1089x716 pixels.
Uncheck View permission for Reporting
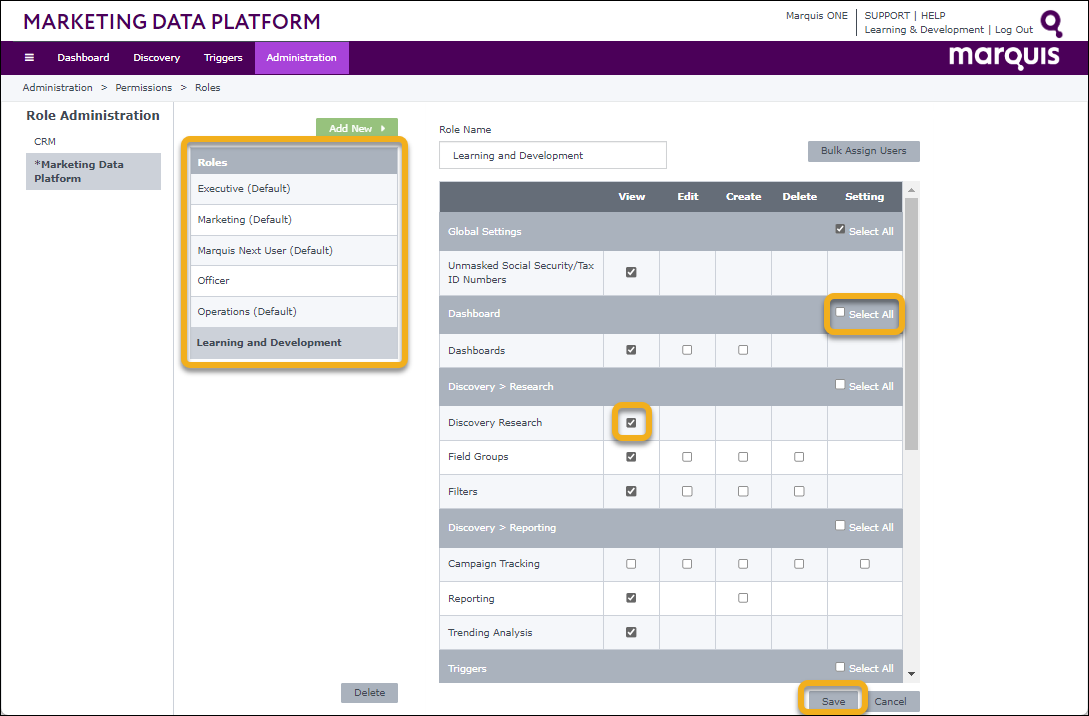tap(631, 598)
